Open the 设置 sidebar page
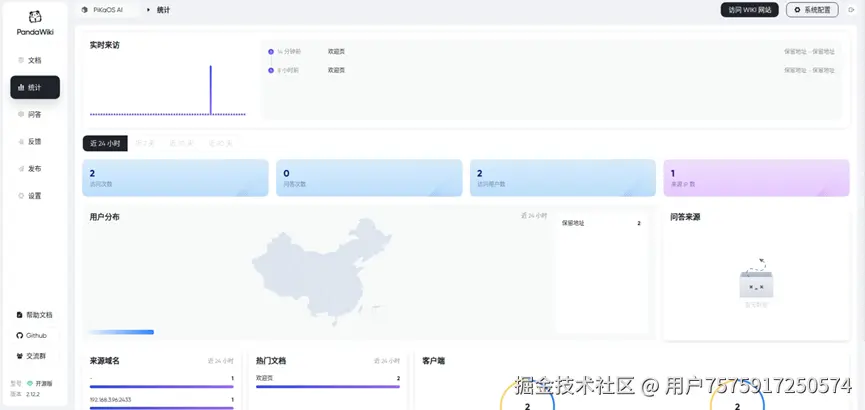 [x=35, y=195]
